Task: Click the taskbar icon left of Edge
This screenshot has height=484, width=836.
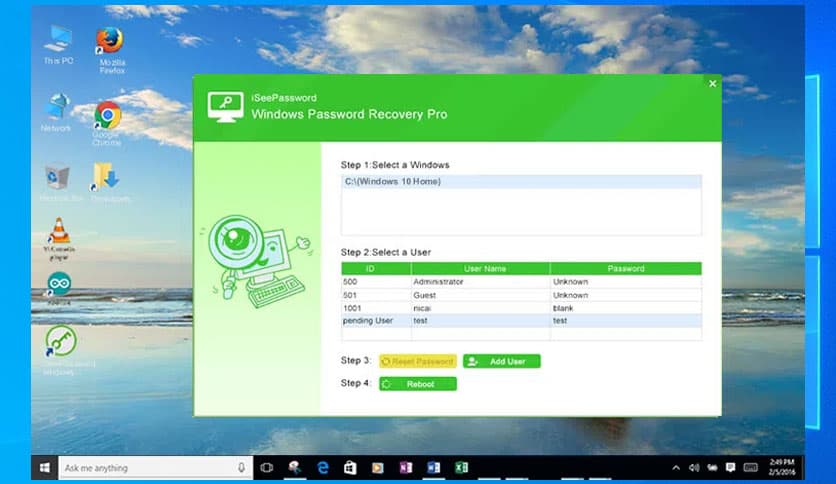Action: (294, 468)
